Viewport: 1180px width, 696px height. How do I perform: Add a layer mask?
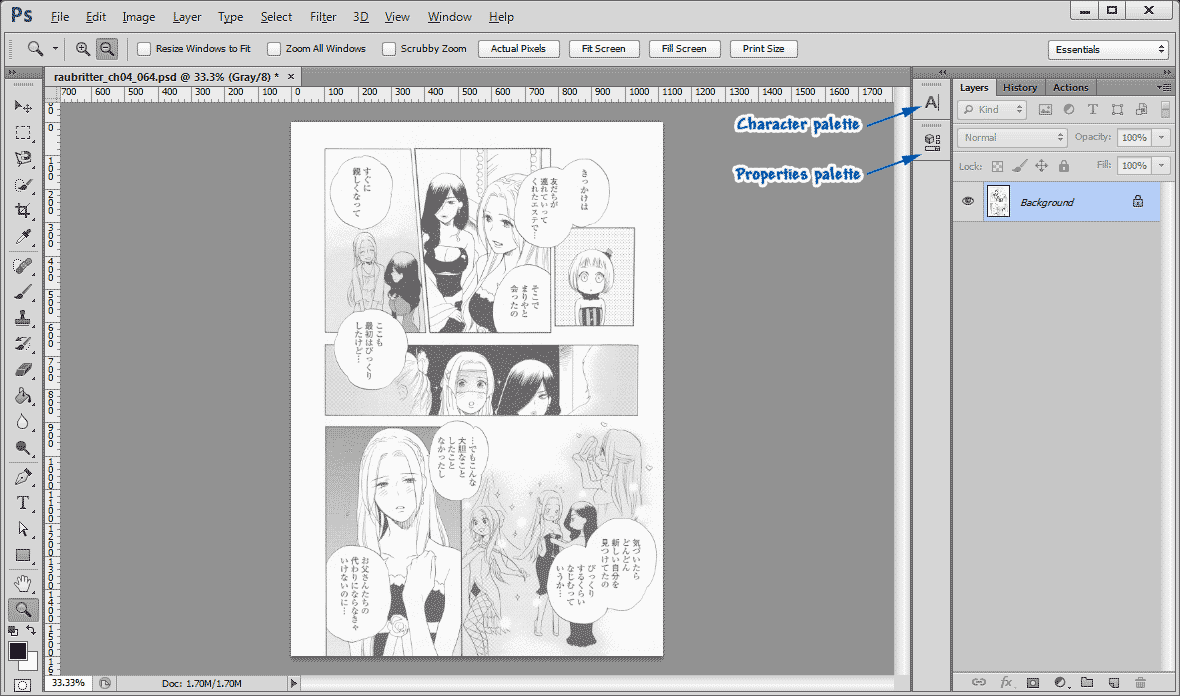coord(1032,682)
